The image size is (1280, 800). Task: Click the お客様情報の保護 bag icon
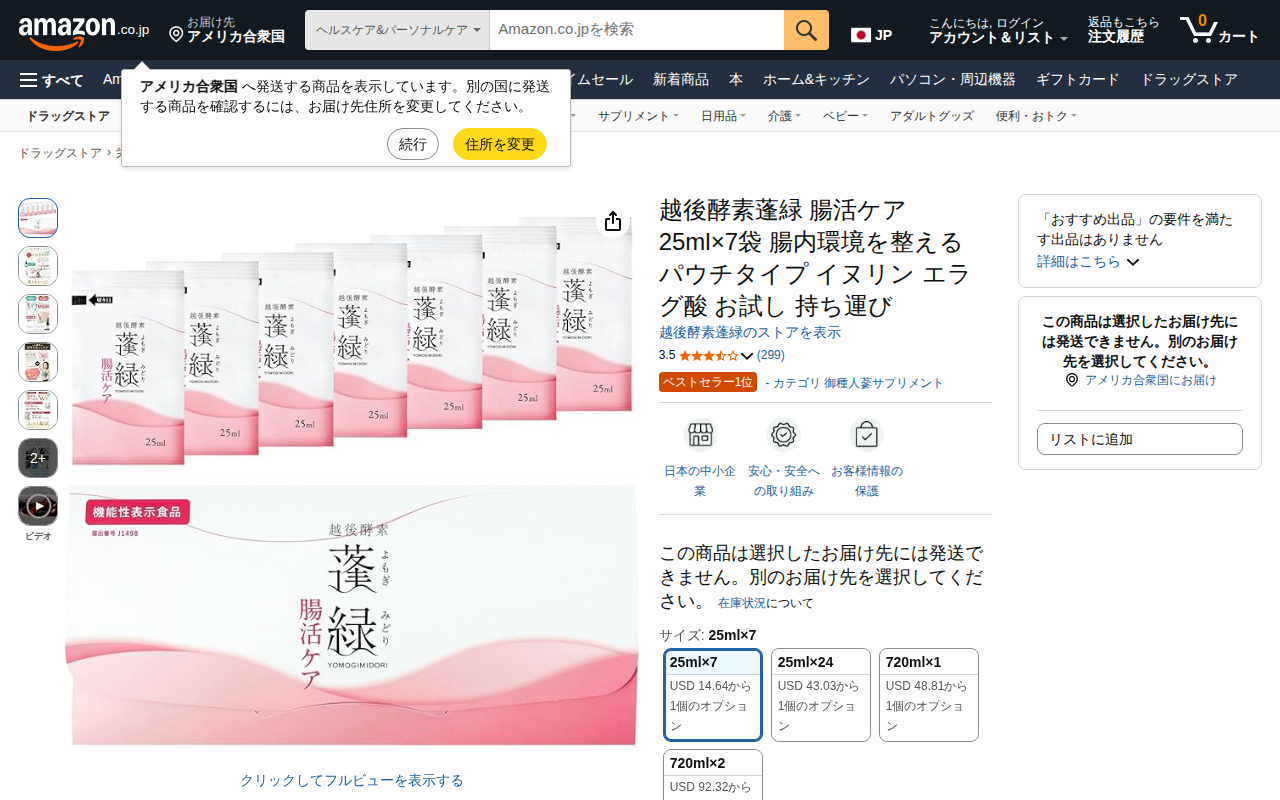tap(867, 435)
